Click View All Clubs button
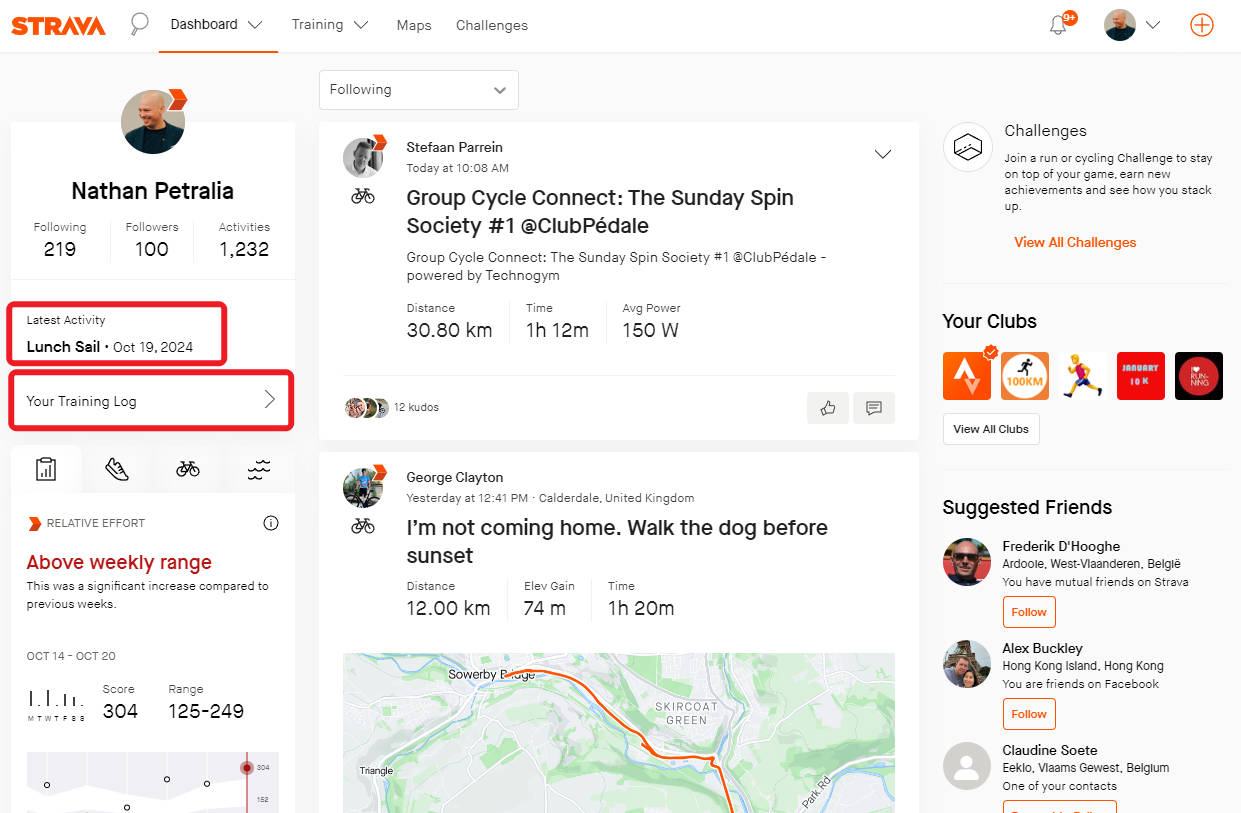This screenshot has height=813, width=1241. [991, 429]
